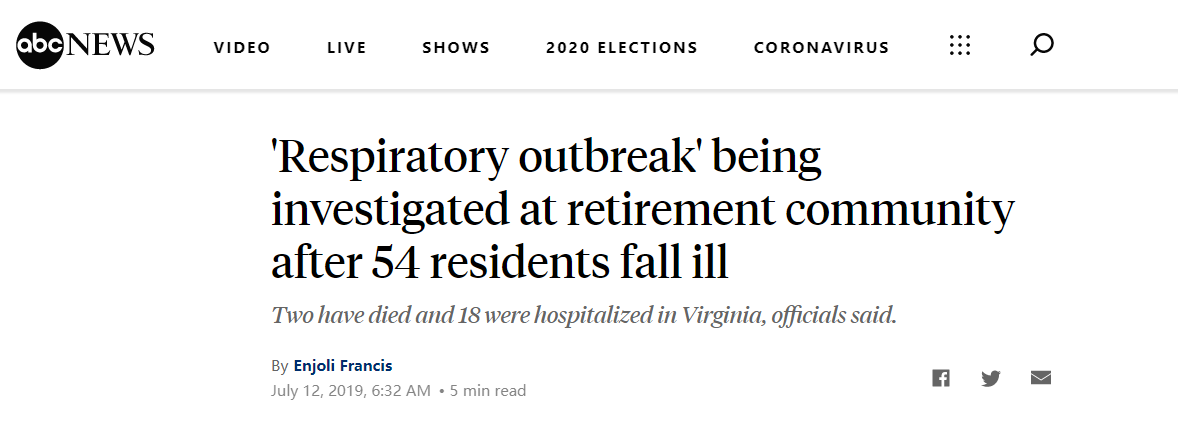Click the 'By' label before author name

click(280, 367)
